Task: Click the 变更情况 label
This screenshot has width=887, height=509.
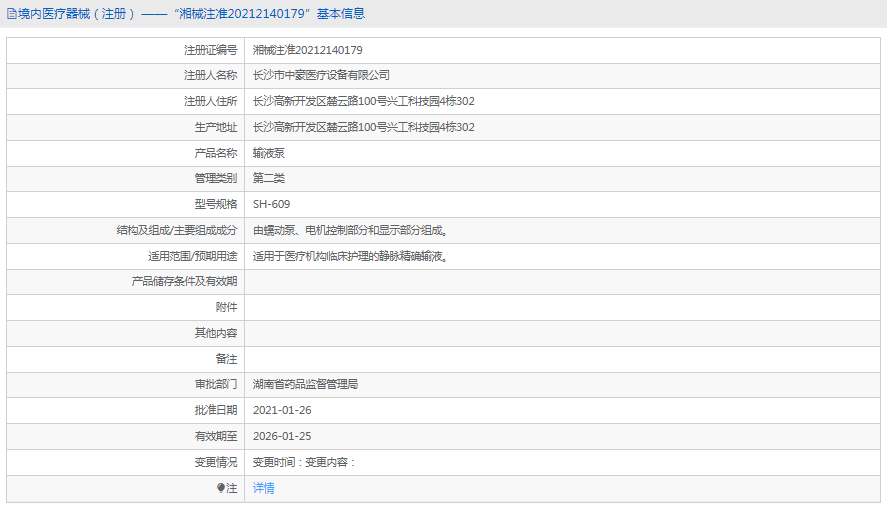Action: 216,463
